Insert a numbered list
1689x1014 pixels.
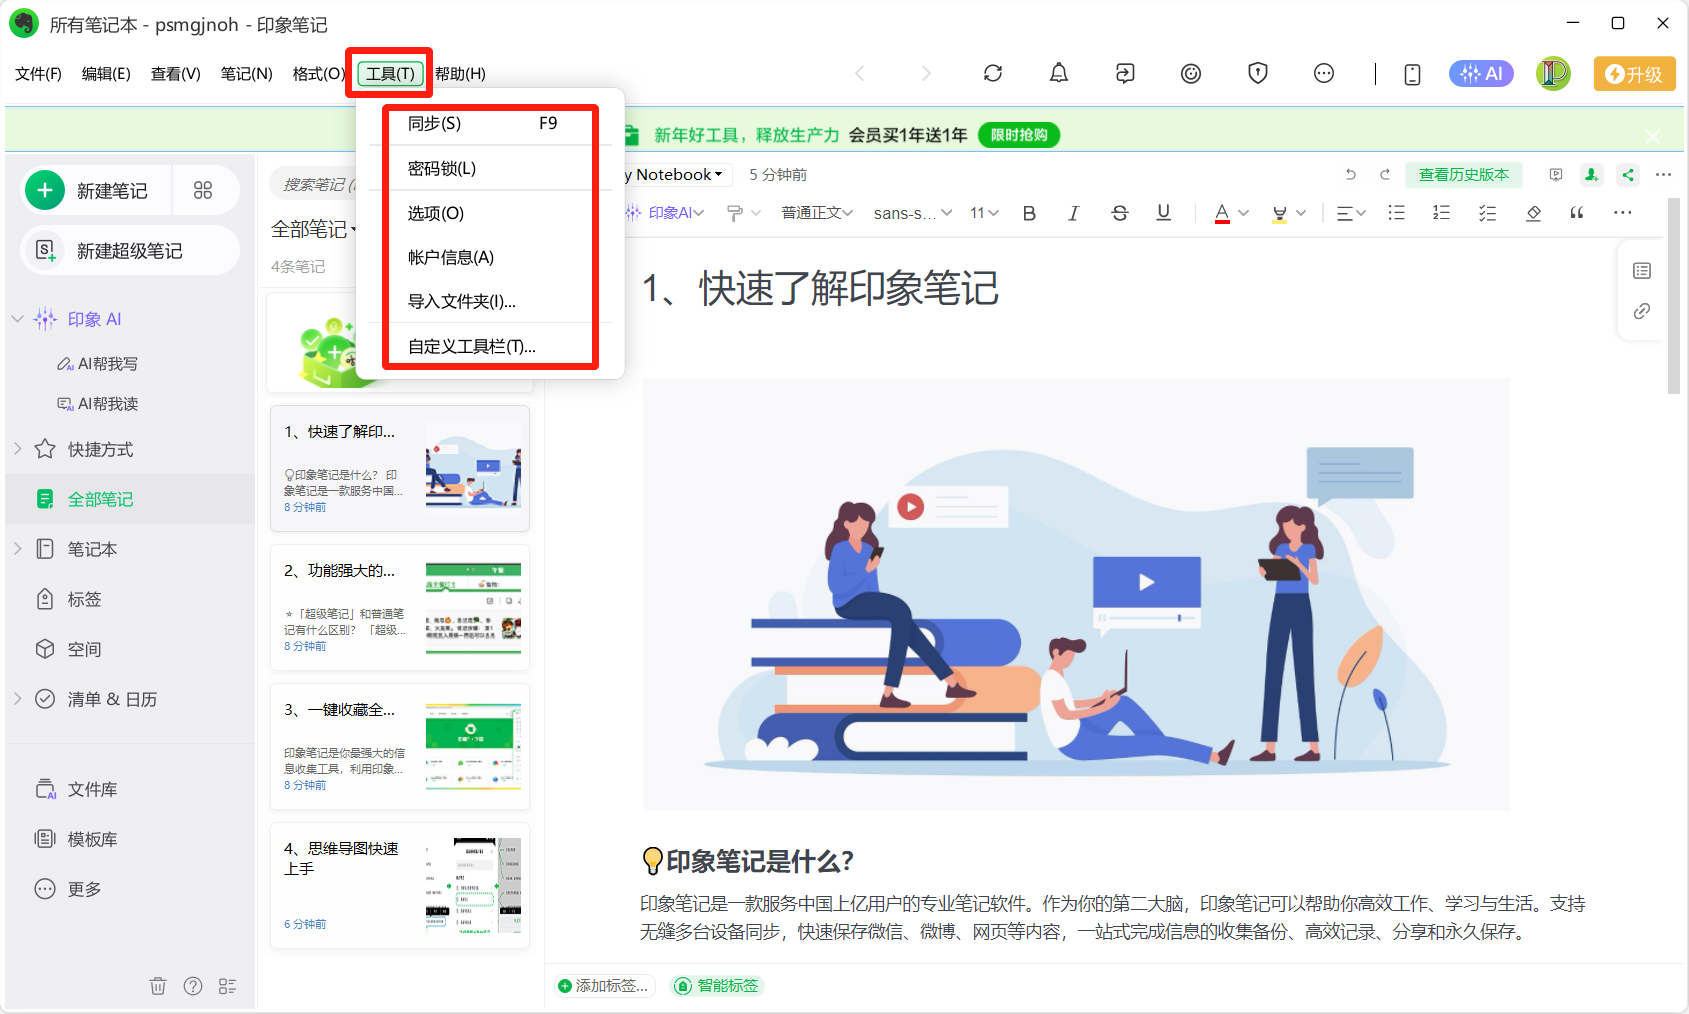pos(1441,213)
